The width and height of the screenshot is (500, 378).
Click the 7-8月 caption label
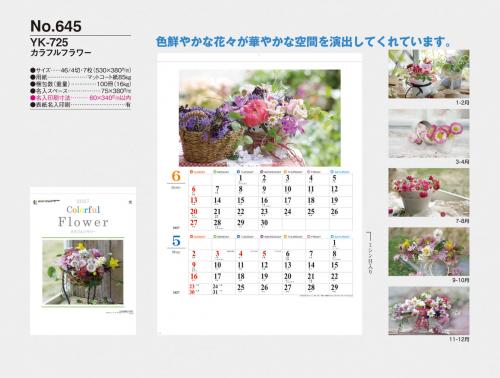coord(462,221)
